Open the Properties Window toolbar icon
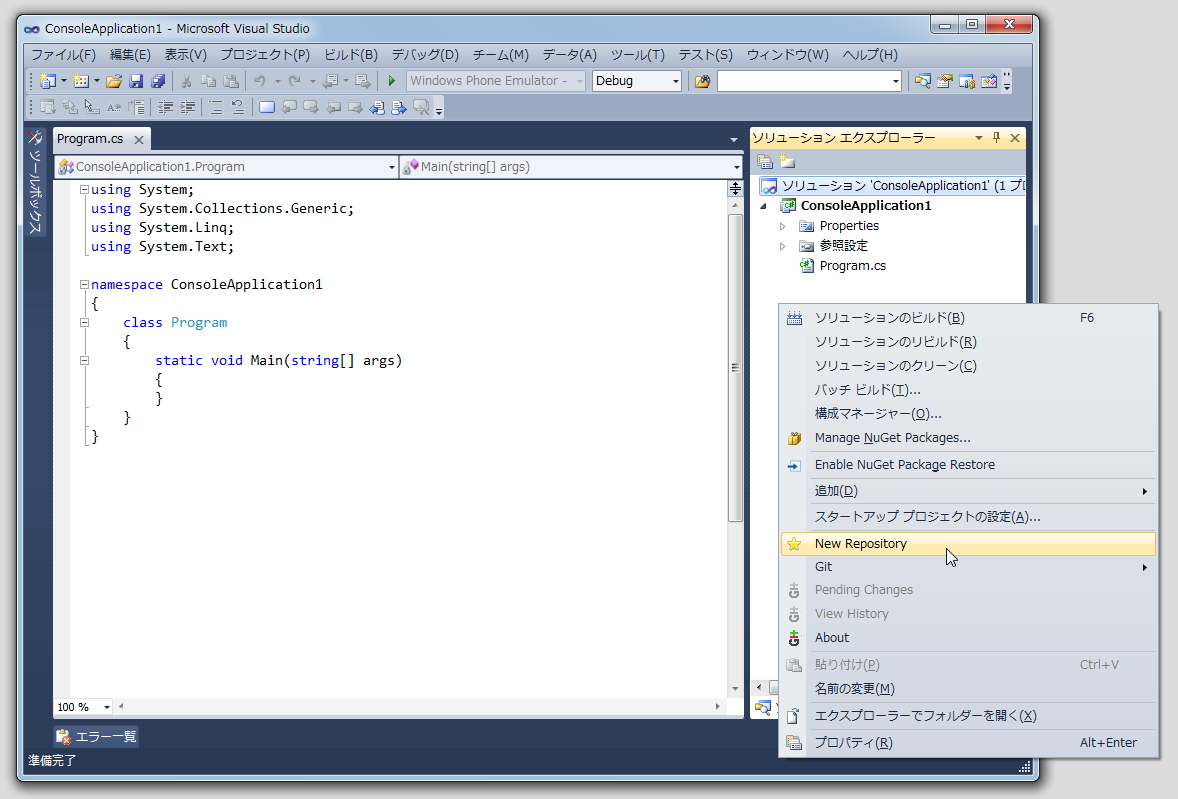 (x=945, y=81)
